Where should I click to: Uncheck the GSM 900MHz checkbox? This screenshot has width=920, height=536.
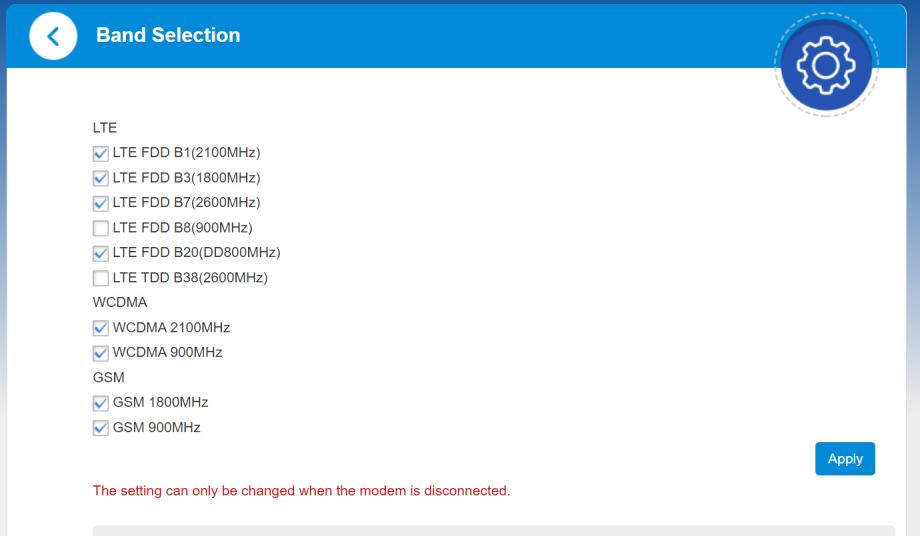[x=100, y=428]
